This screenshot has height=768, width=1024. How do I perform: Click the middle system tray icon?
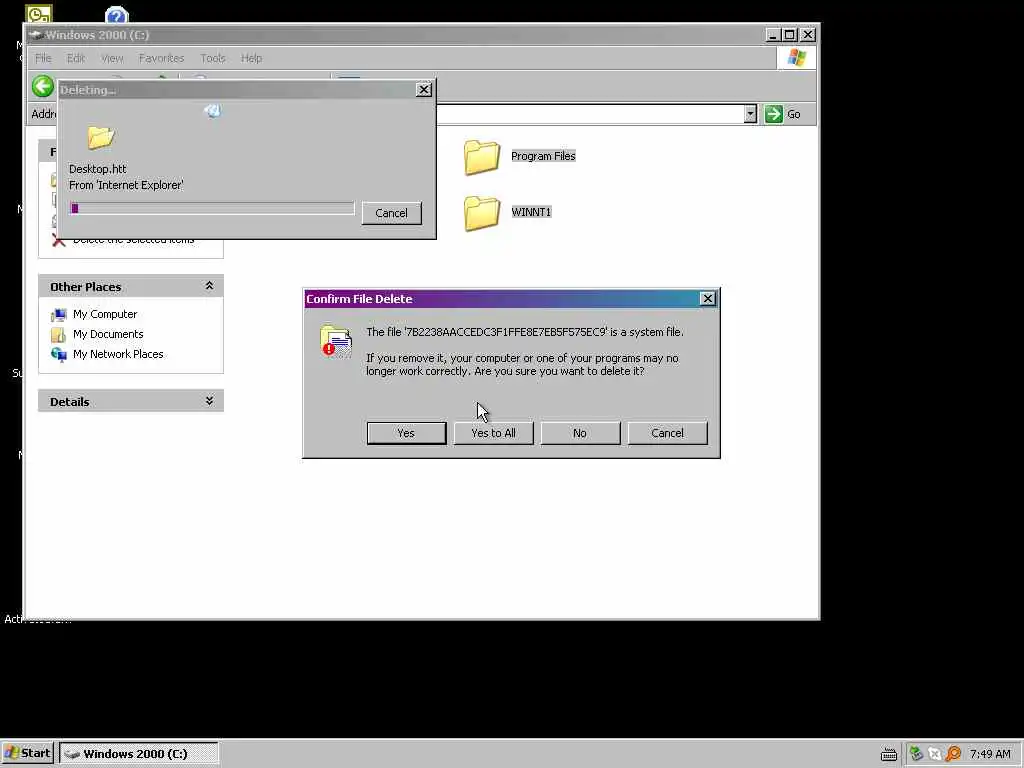click(935, 754)
